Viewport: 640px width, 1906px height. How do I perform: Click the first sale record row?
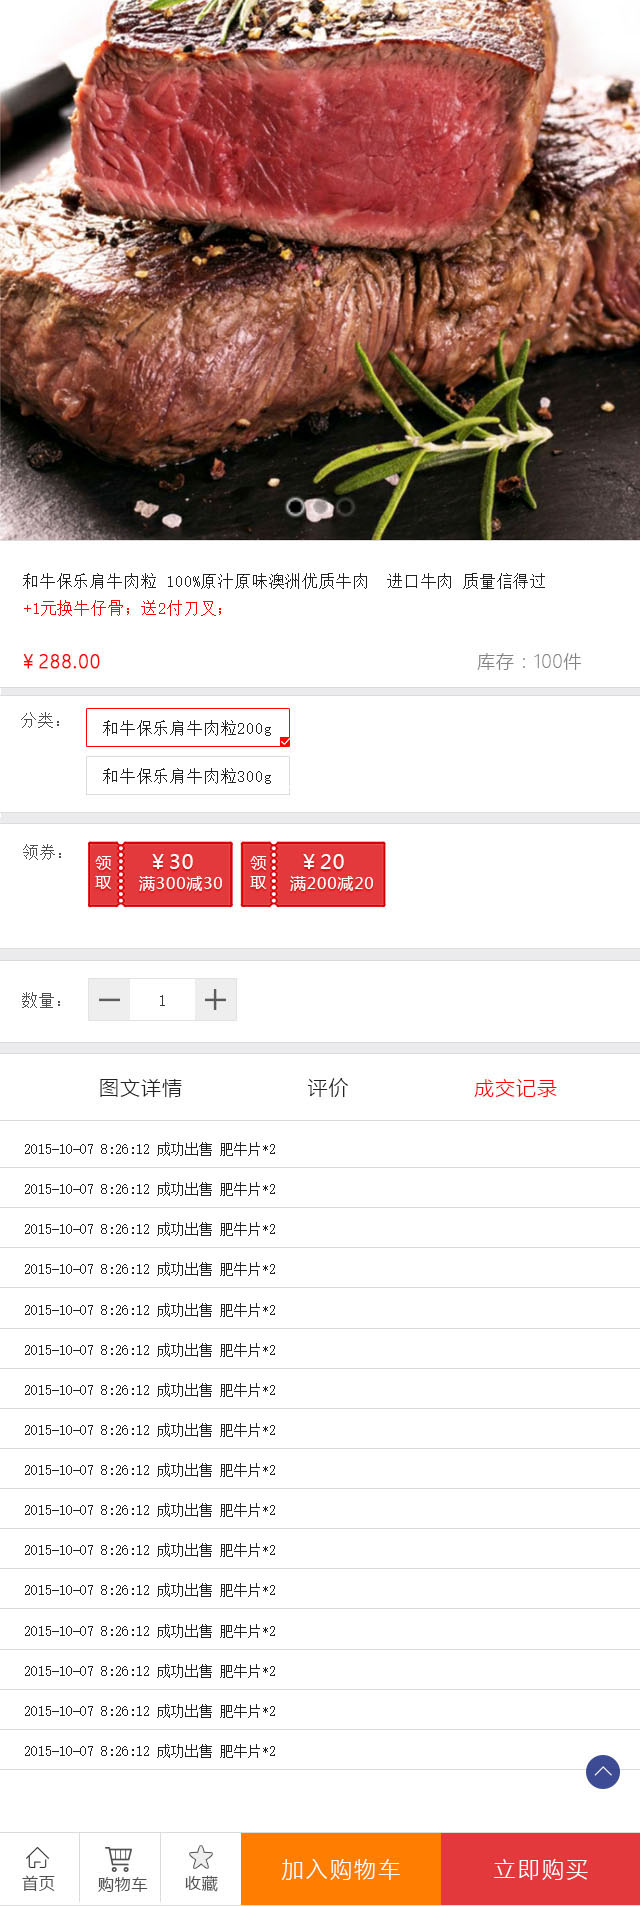[320, 1149]
